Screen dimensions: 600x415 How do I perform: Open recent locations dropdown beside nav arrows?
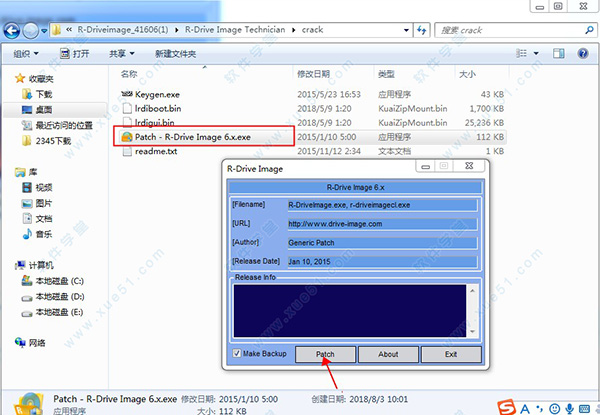pos(44,31)
